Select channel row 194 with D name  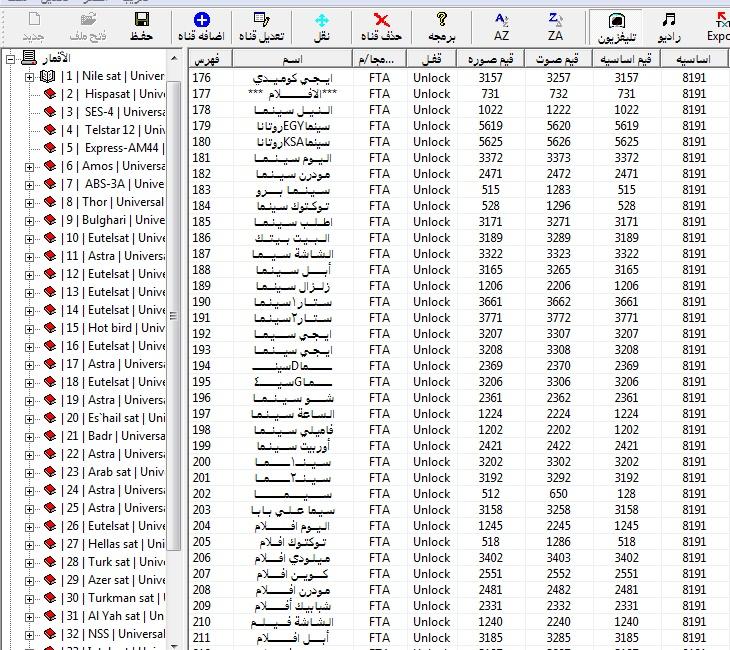pos(459,366)
